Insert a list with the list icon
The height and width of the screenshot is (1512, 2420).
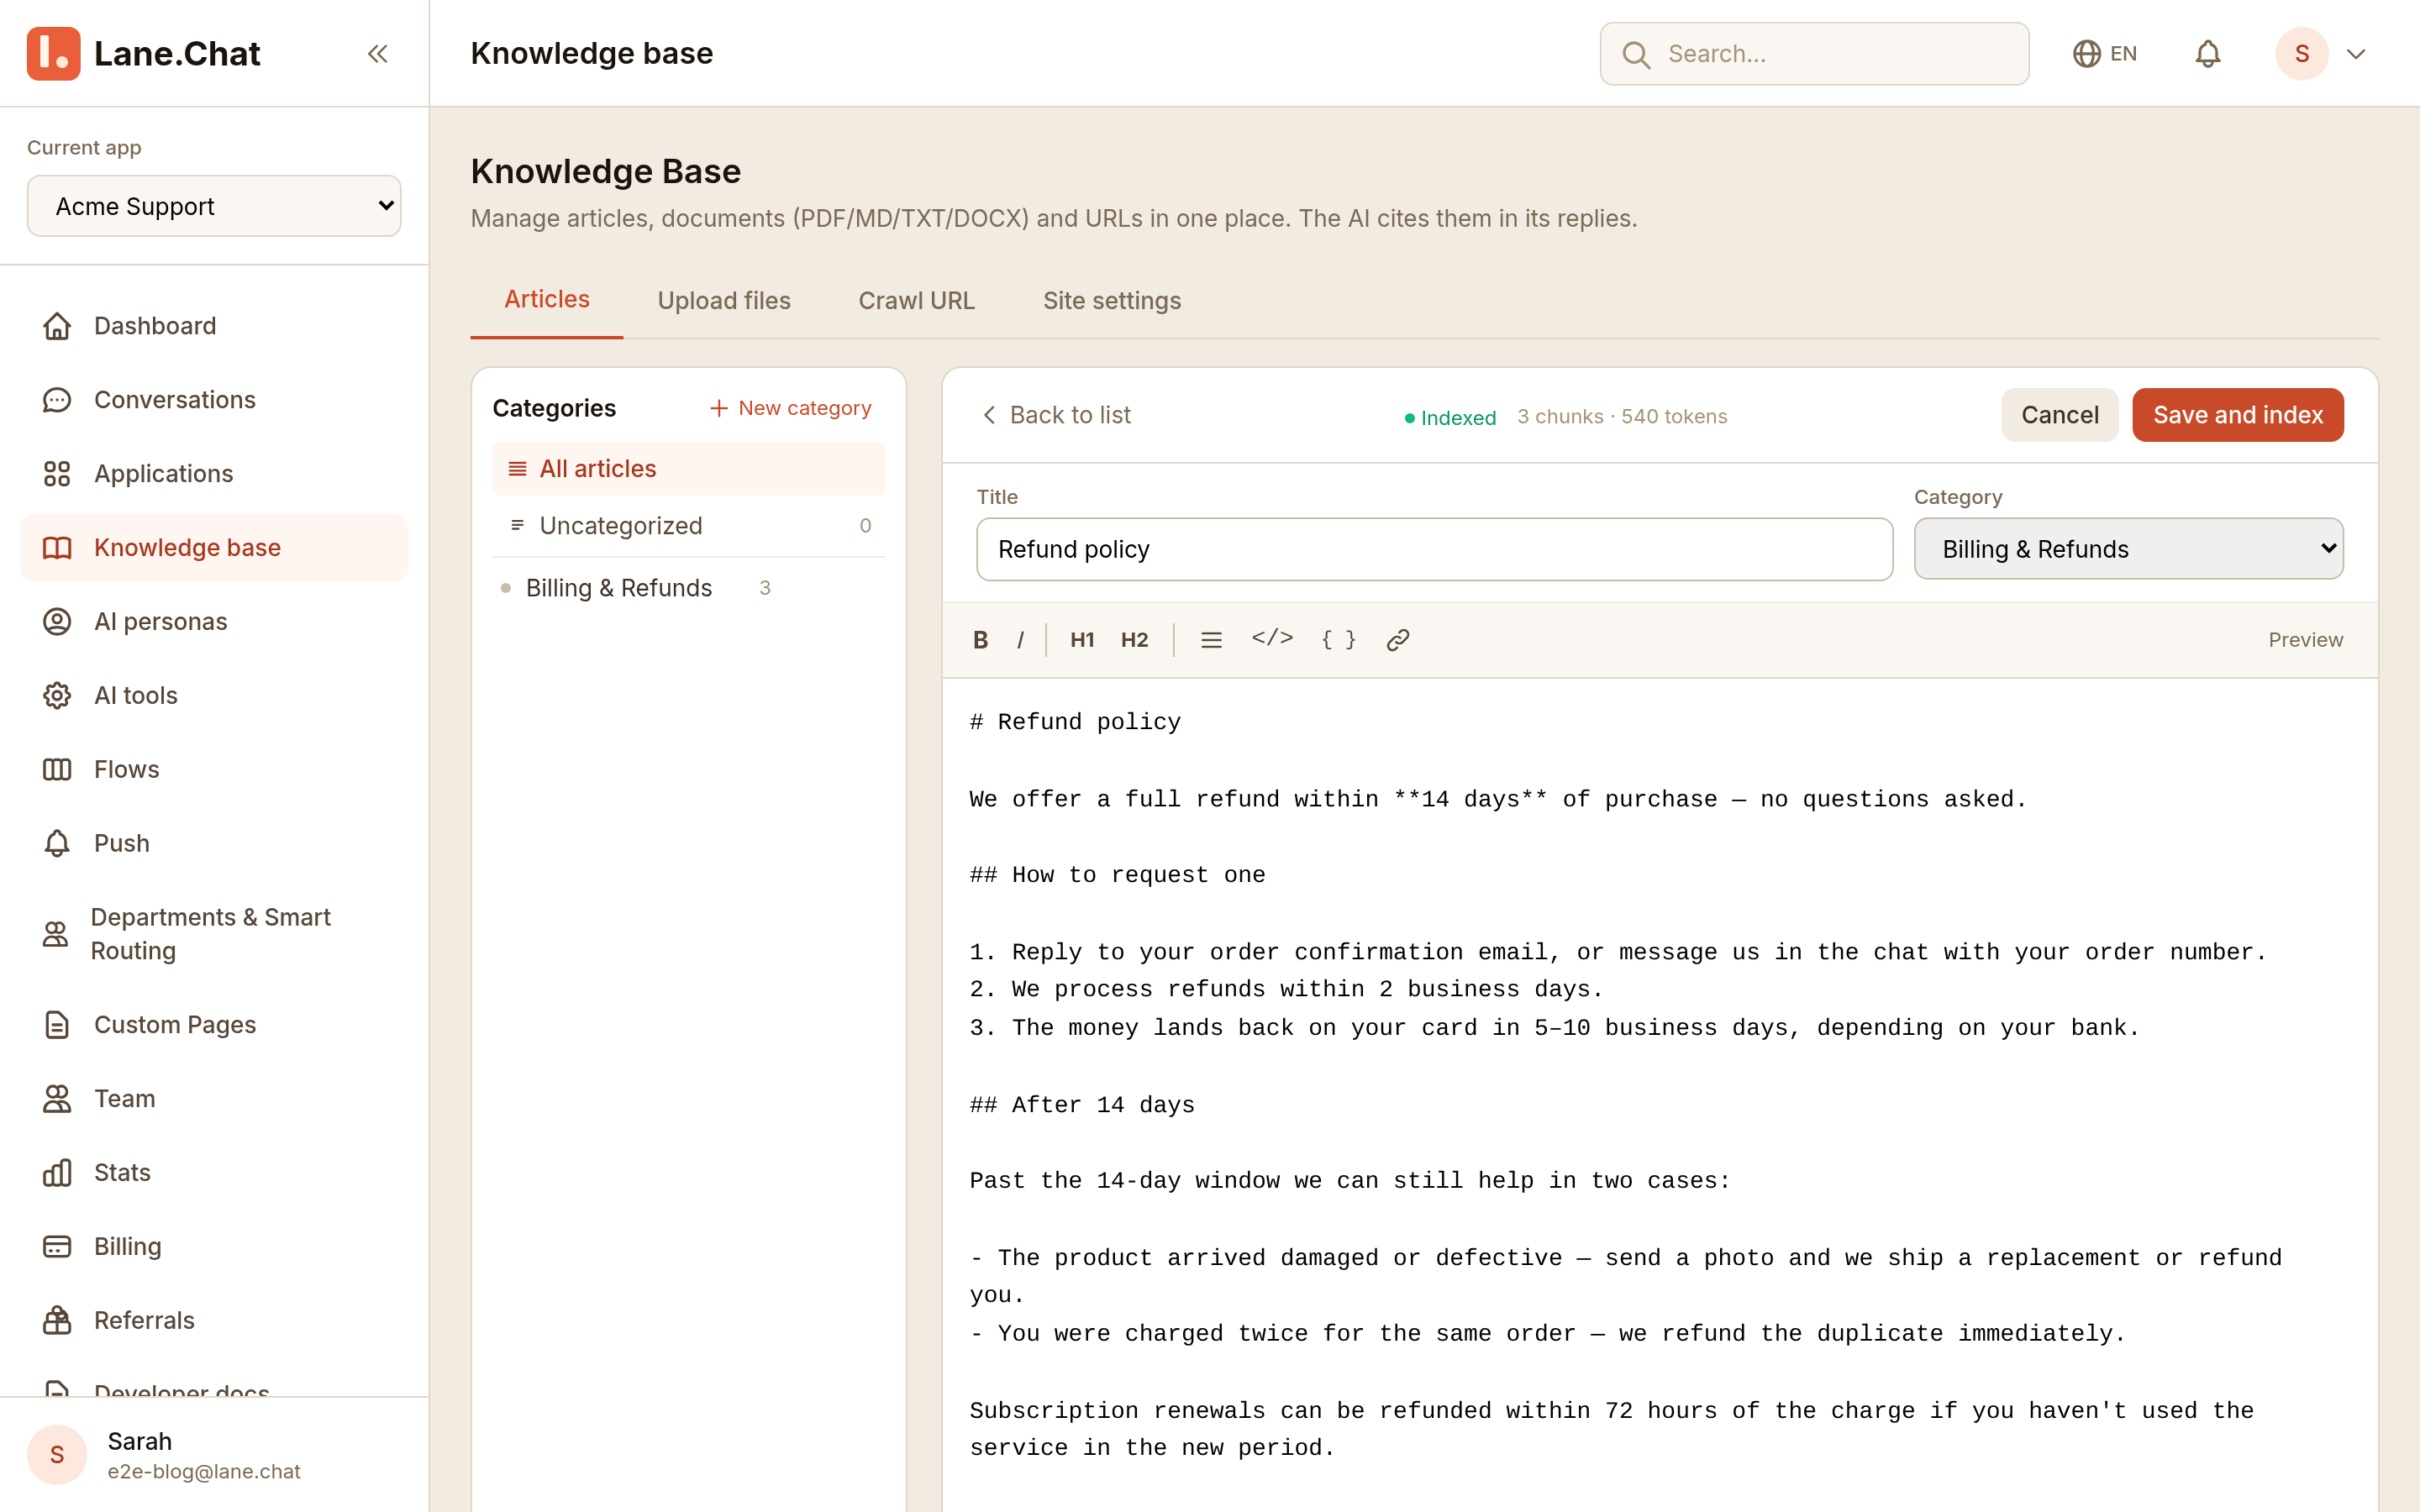[x=1211, y=640]
